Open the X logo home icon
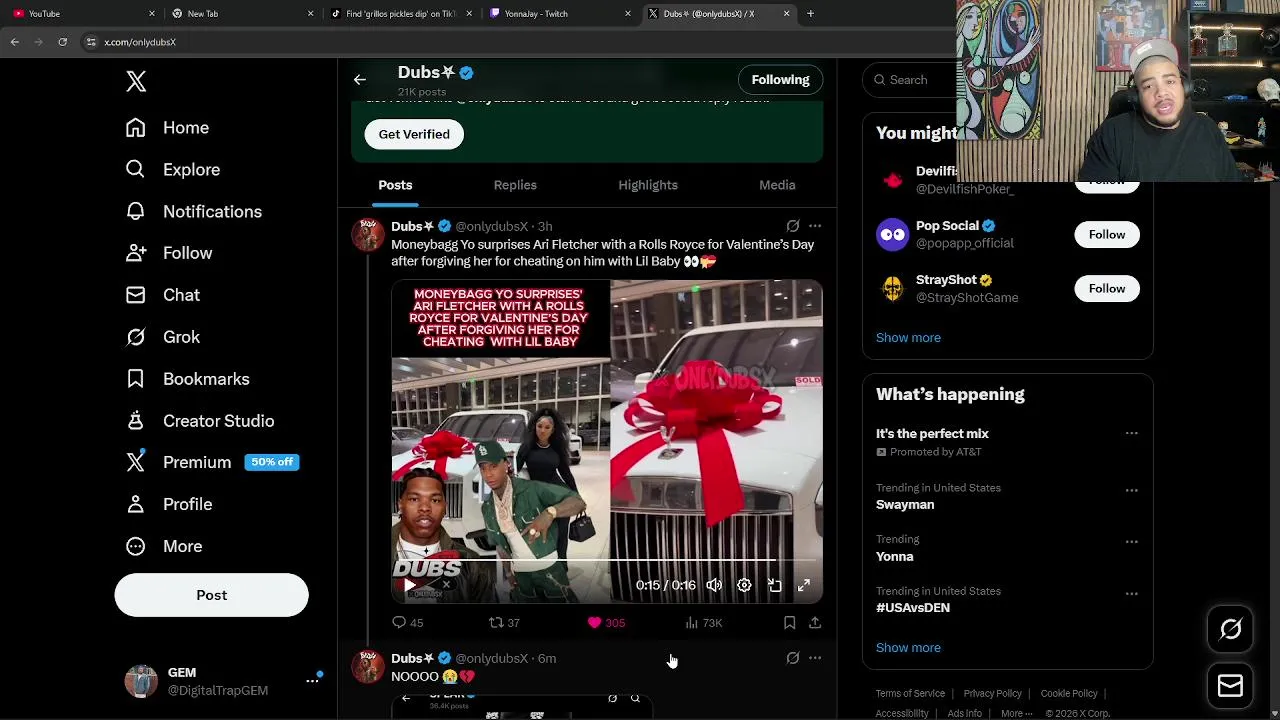 (136, 82)
